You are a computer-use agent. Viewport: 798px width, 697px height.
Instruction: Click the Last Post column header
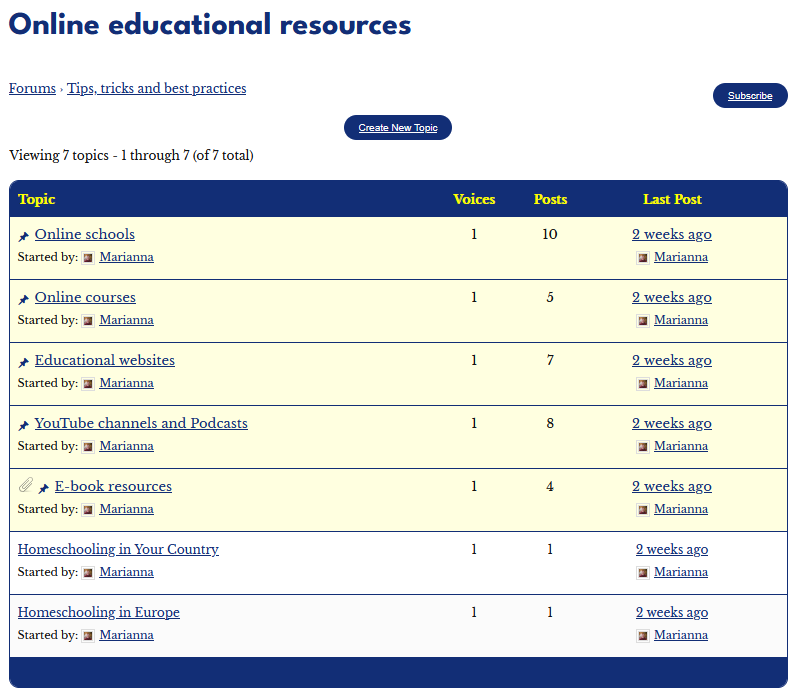click(672, 199)
